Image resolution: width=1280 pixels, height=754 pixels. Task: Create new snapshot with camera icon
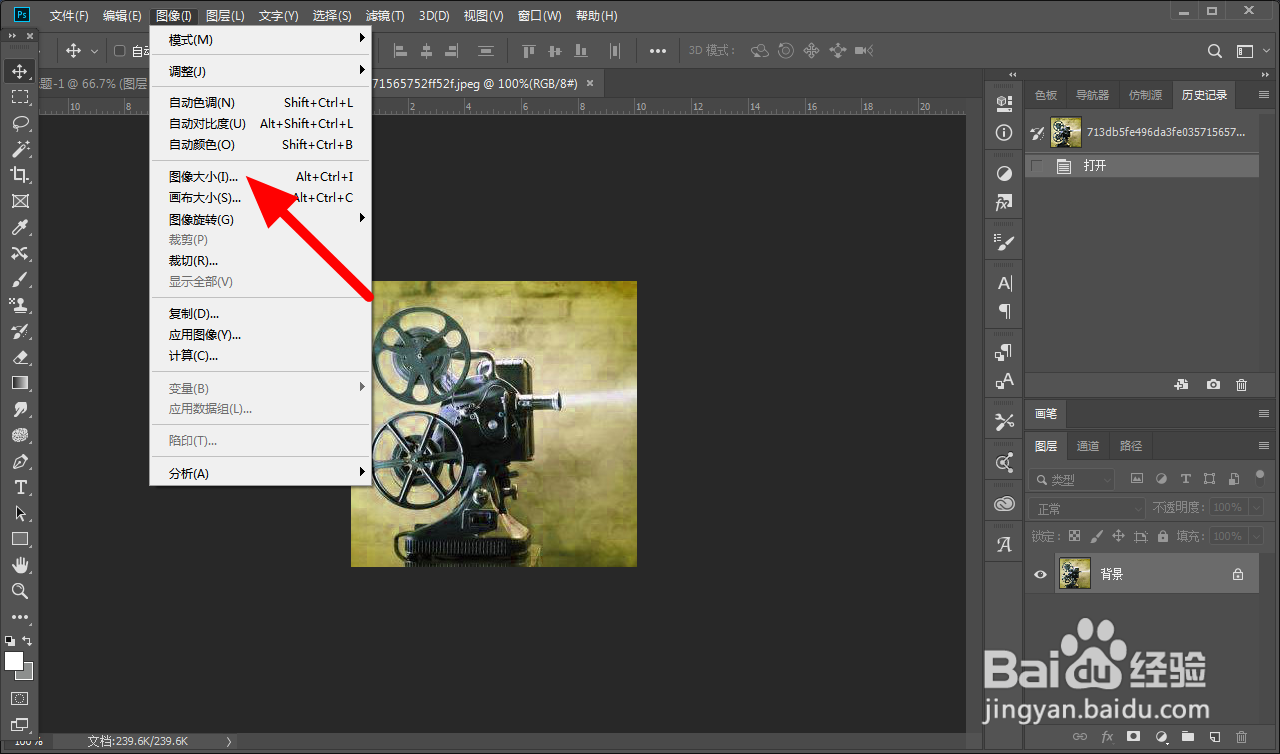(1213, 385)
